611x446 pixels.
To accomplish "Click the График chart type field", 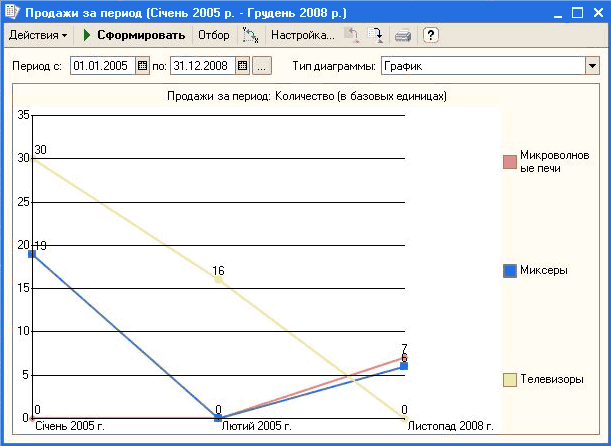I will click(483, 66).
